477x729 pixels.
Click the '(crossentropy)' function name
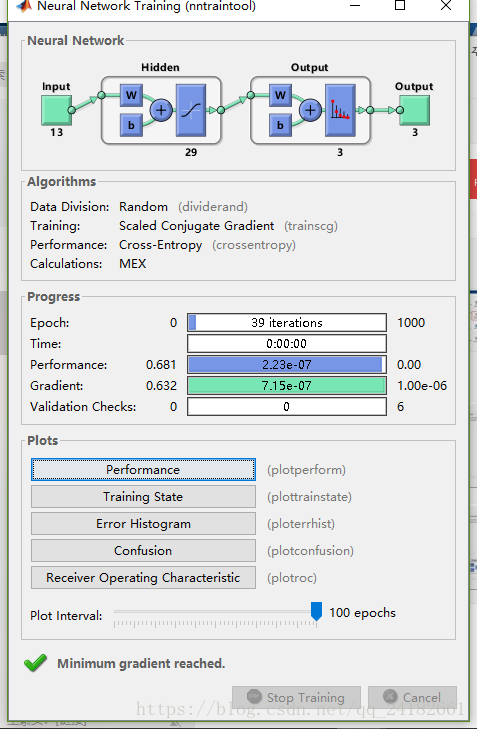(254, 245)
